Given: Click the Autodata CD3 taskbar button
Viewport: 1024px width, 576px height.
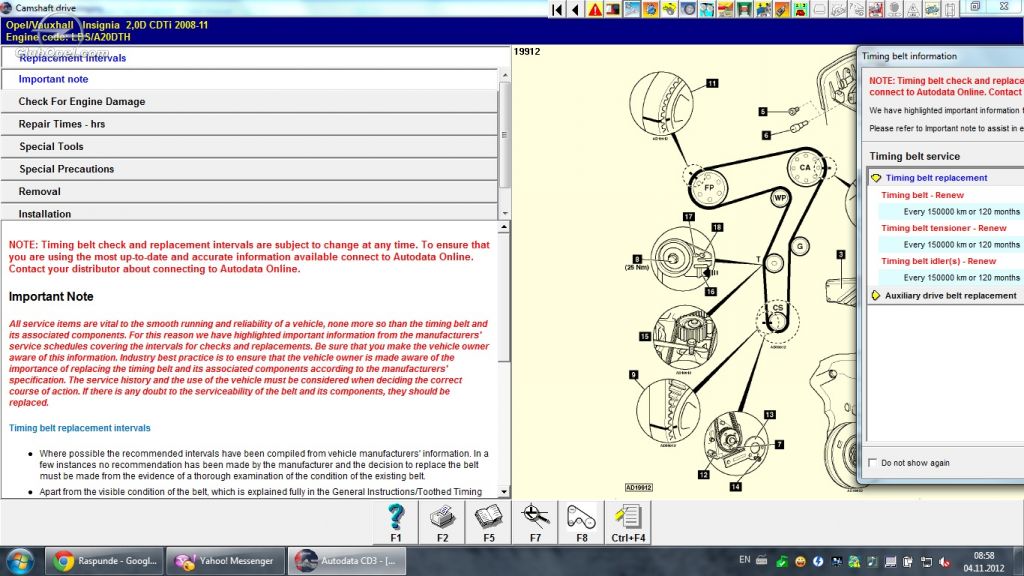Looking at the screenshot, I should 347,561.
